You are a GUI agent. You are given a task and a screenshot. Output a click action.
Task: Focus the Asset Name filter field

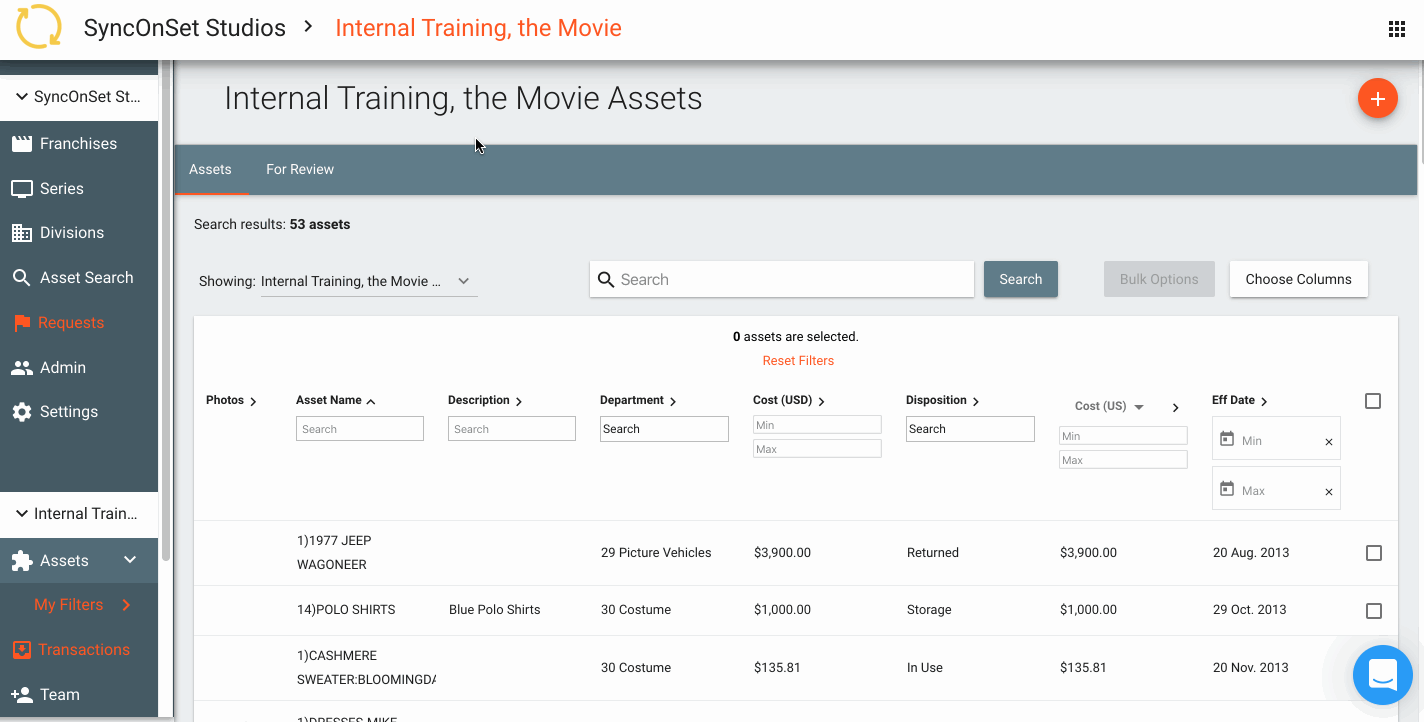(x=360, y=429)
